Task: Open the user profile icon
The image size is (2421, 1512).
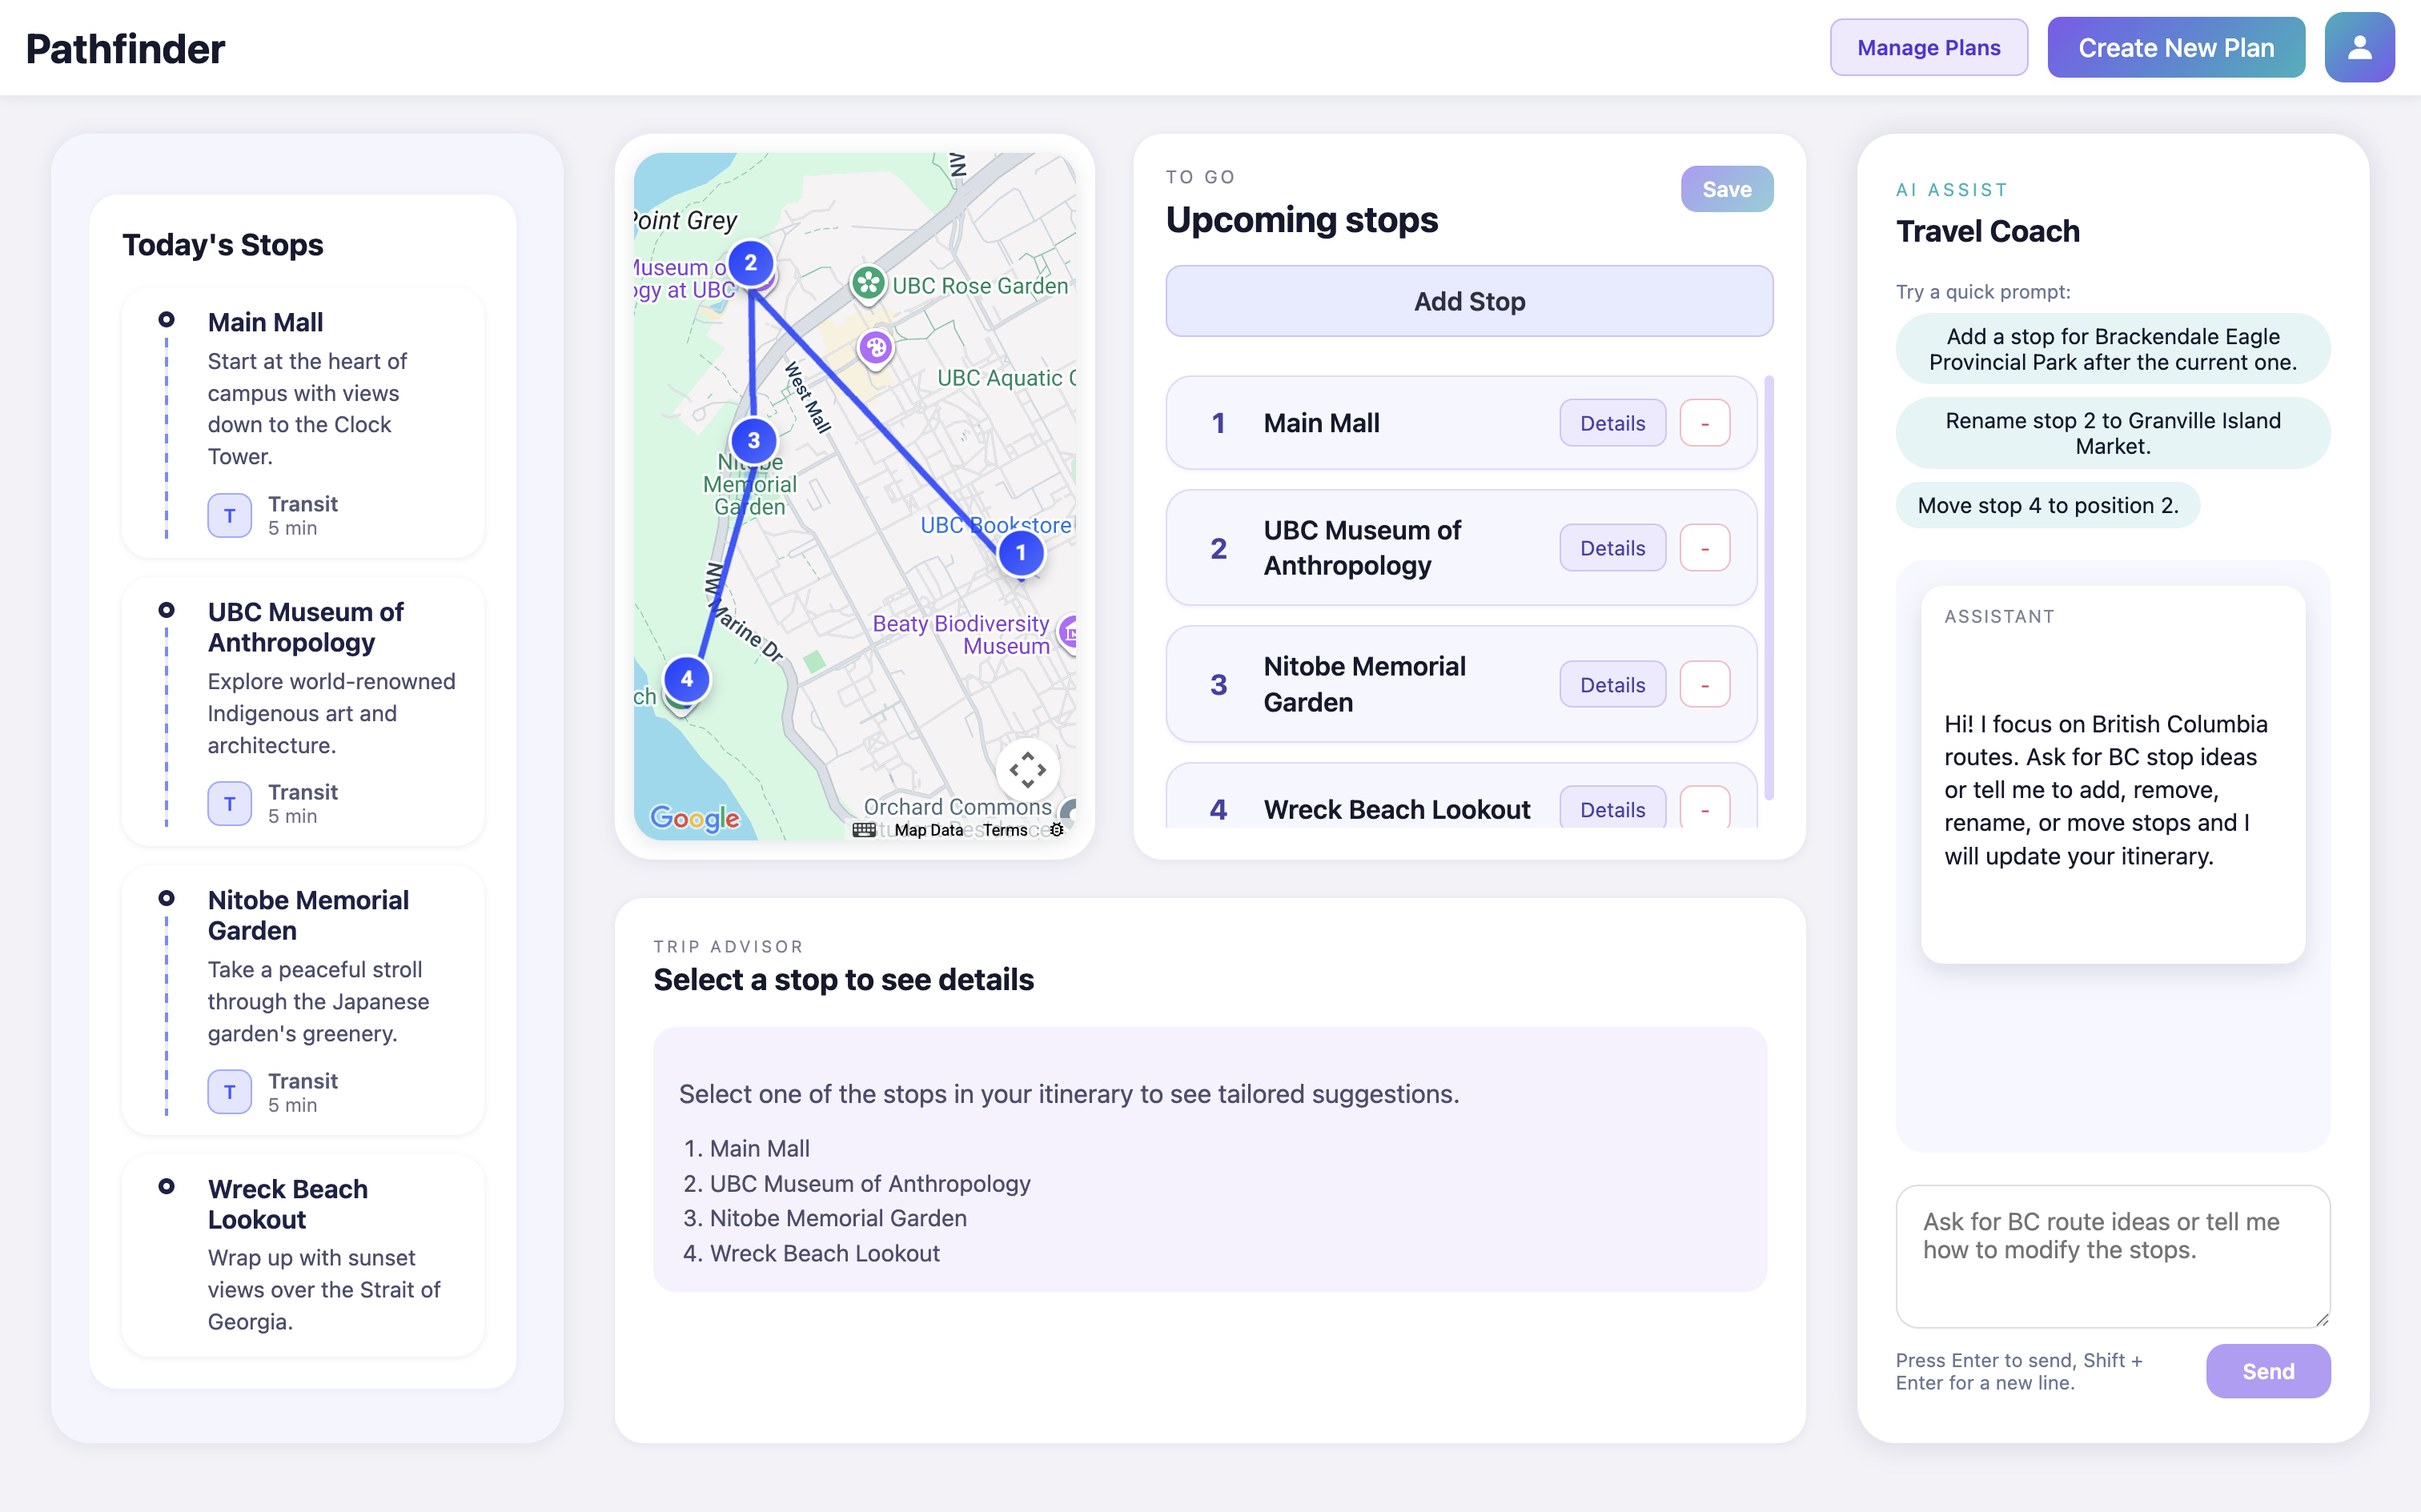Action: (x=2358, y=47)
